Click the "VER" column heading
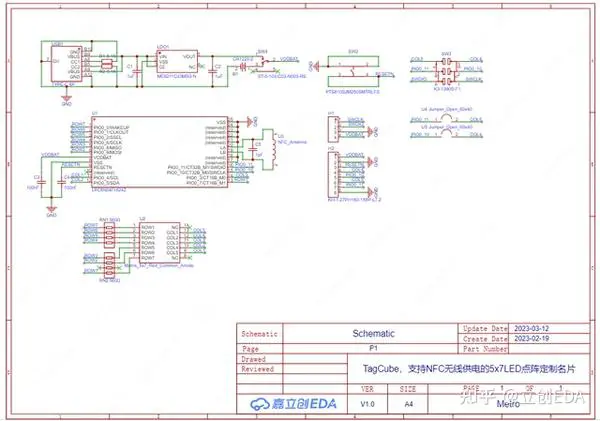Screen dimensions: 600x421 [x=367, y=389]
